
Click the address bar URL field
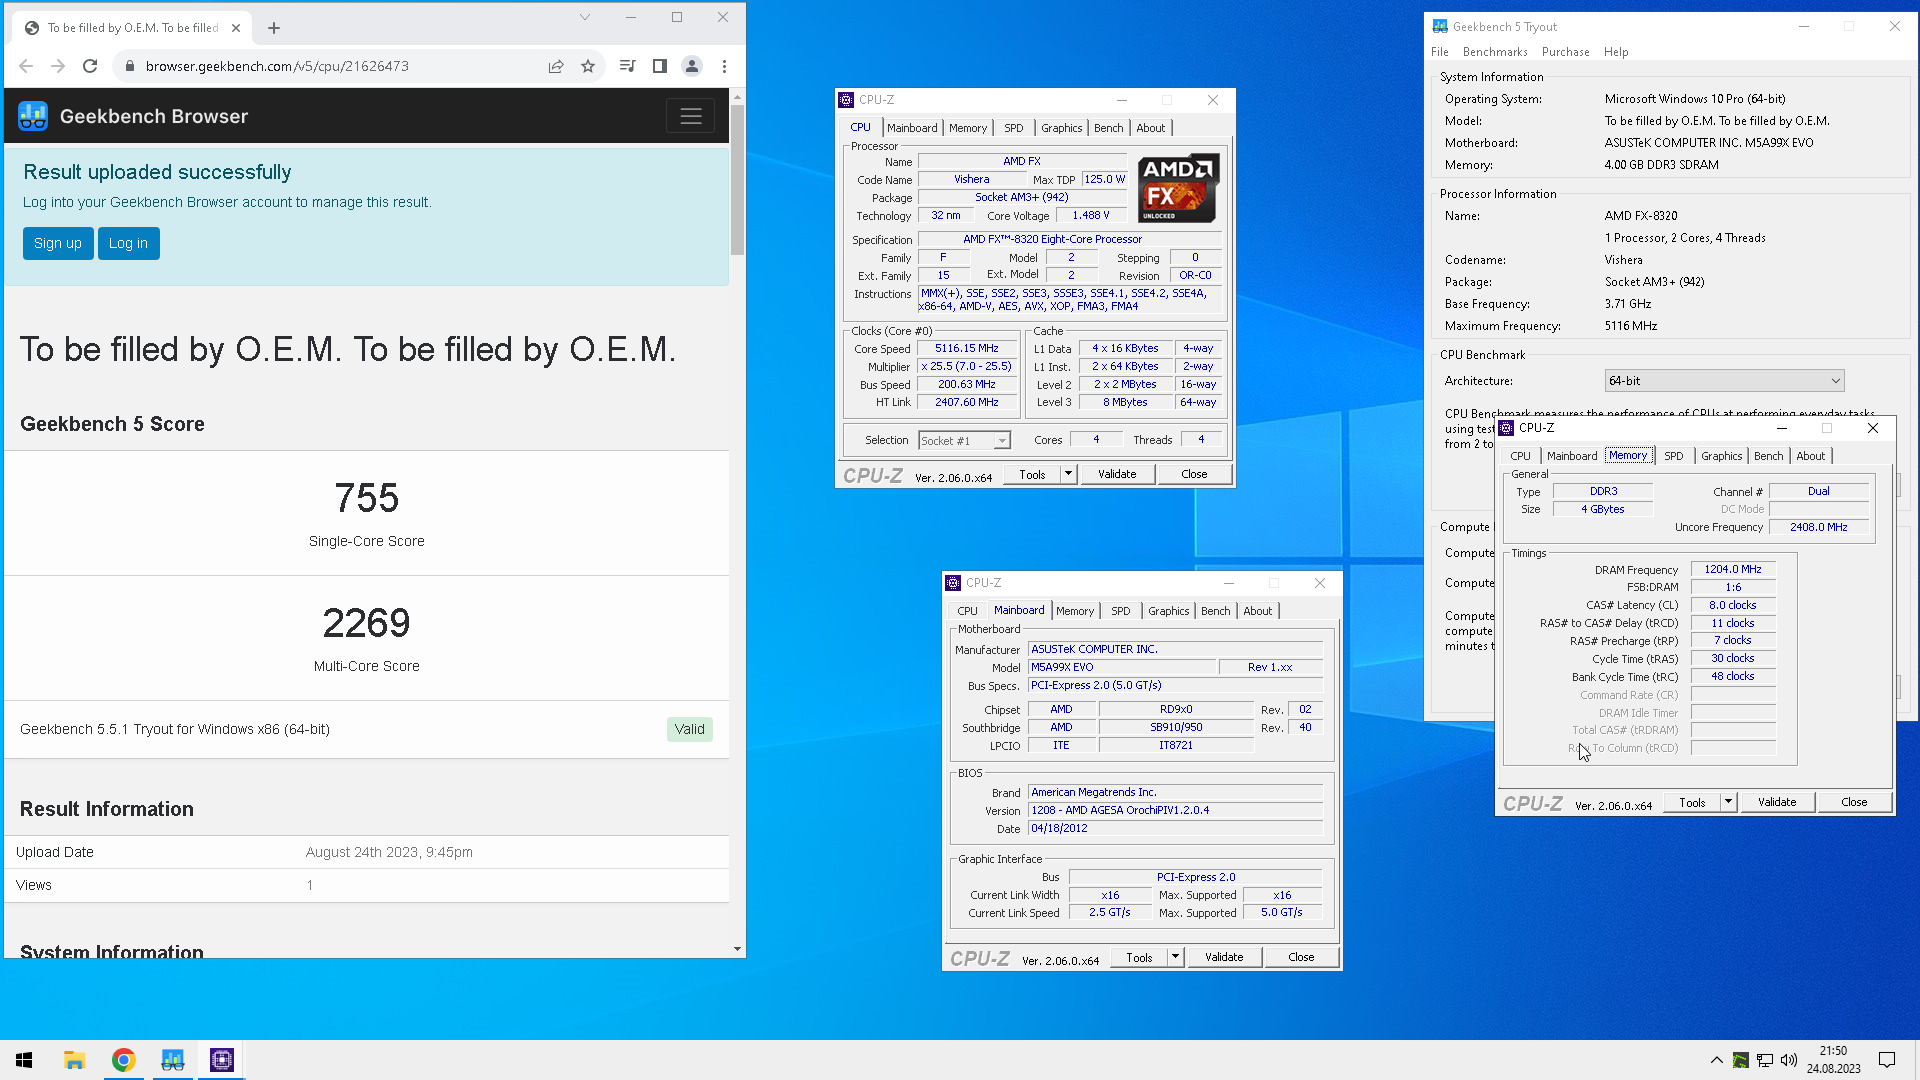(x=340, y=66)
